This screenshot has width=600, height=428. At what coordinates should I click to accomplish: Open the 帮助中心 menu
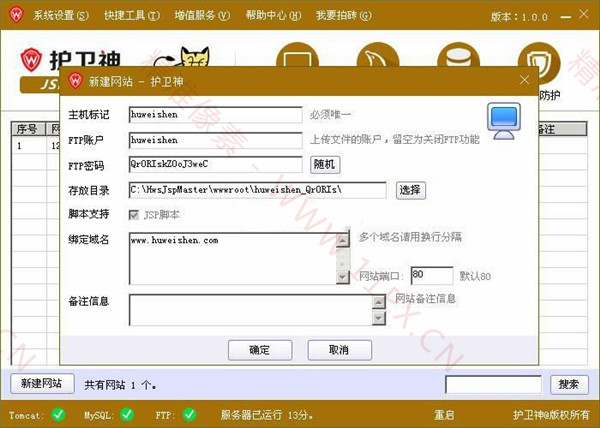(x=273, y=15)
